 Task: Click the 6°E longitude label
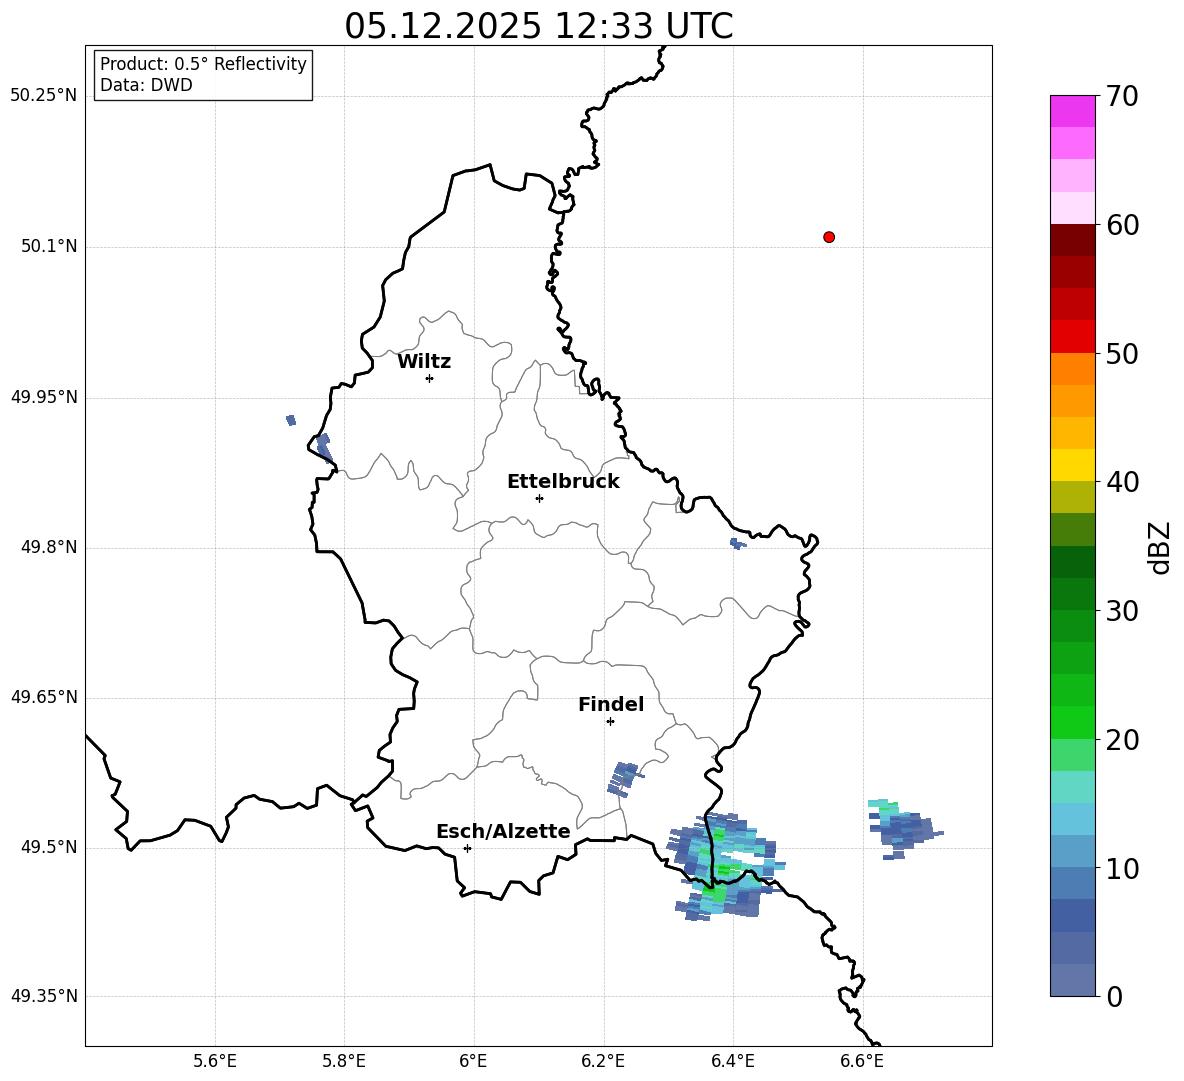[x=473, y=1061]
